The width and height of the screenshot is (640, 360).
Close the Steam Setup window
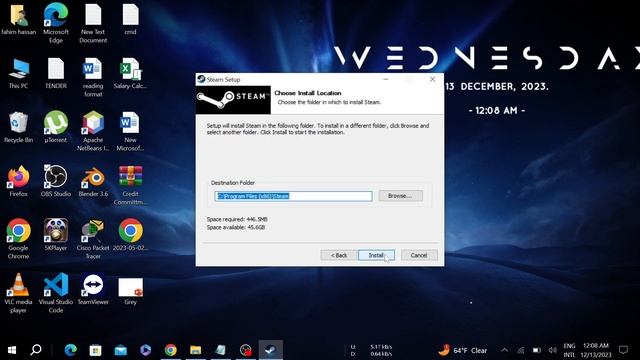(x=432, y=79)
